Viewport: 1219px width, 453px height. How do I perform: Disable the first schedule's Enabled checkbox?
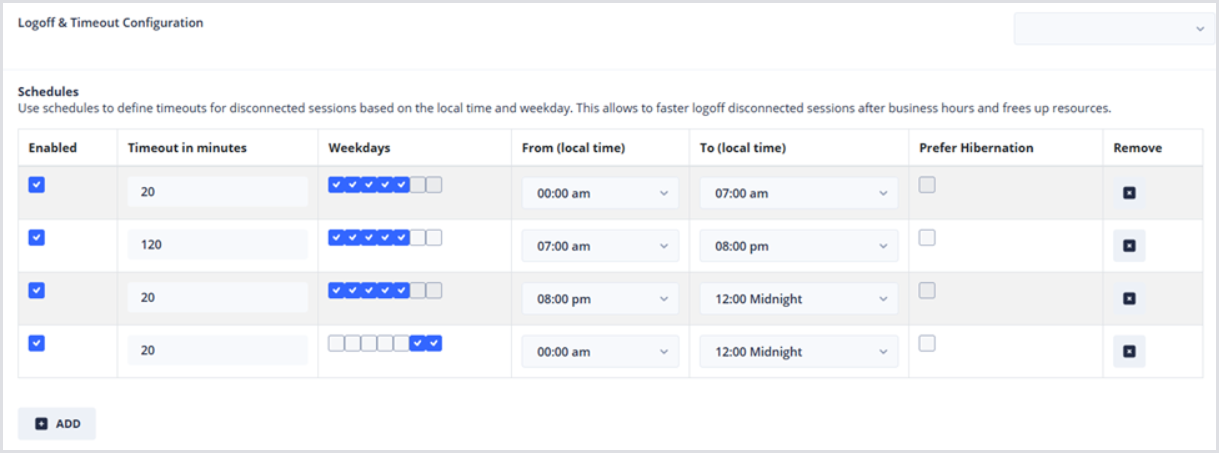[36, 185]
